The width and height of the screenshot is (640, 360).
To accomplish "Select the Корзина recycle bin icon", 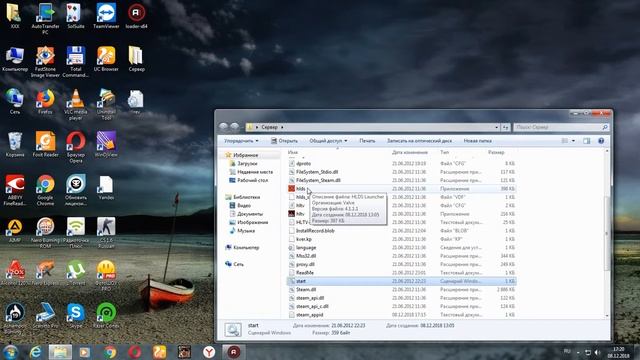I will [x=15, y=144].
